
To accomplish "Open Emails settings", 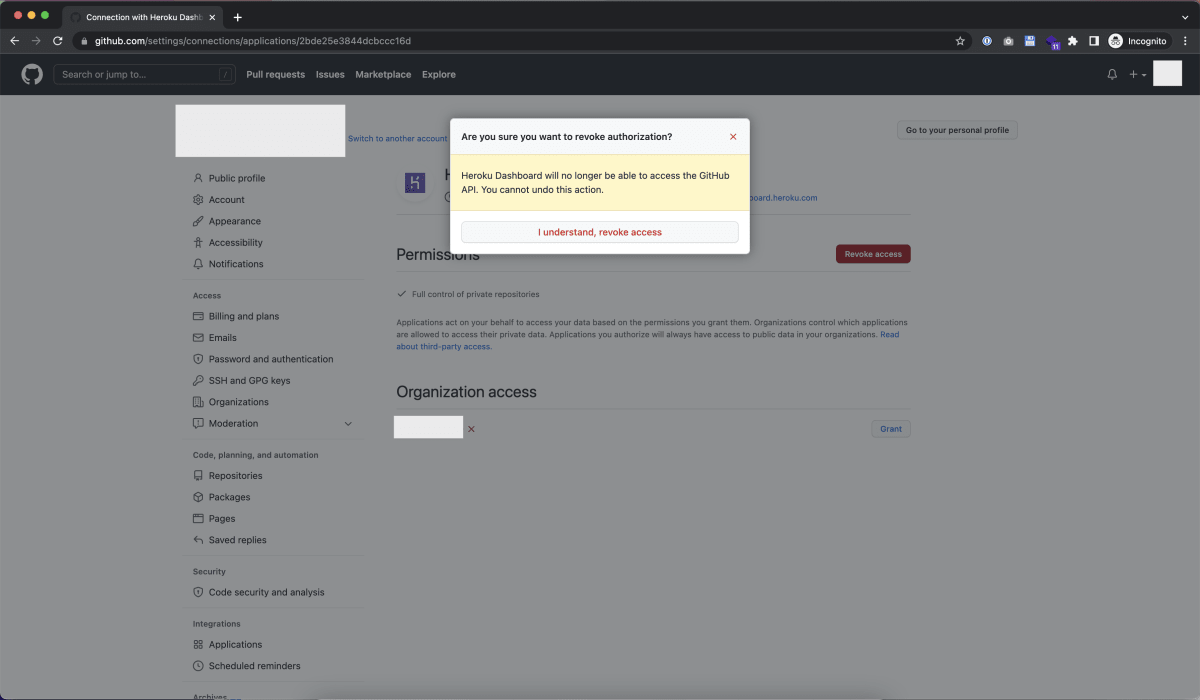I will pyautogui.click(x=223, y=338).
